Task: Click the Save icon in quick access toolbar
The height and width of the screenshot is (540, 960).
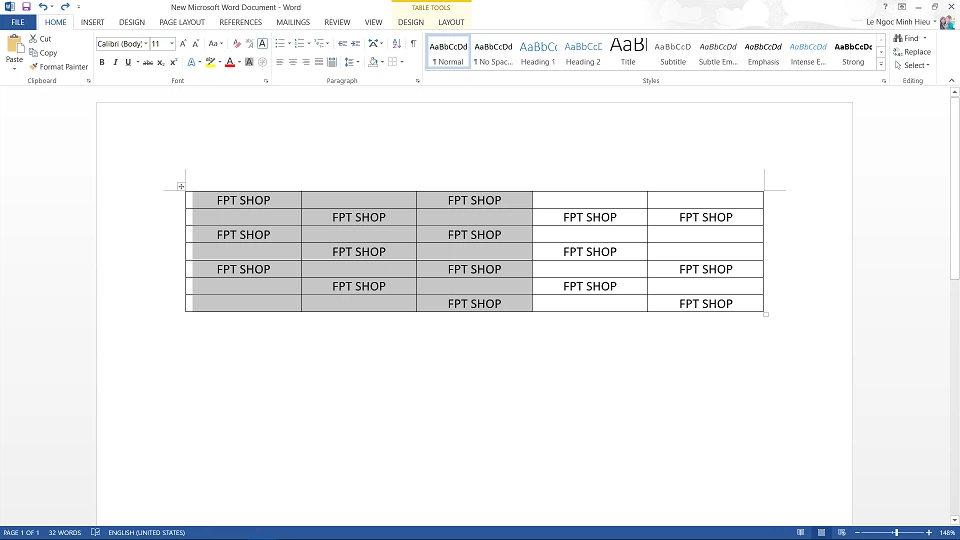Action: click(x=26, y=7)
